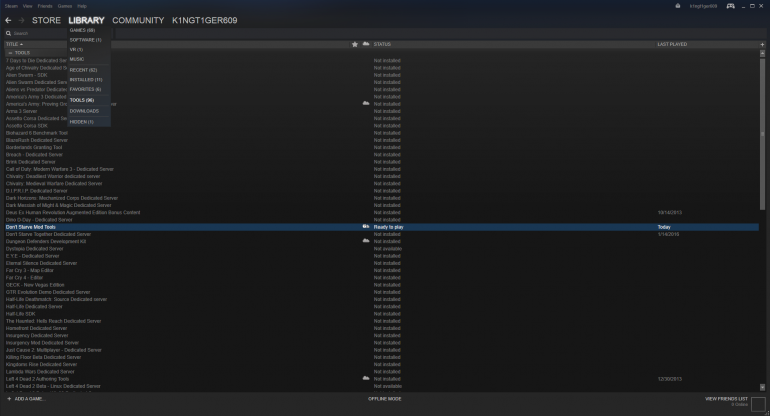Select Call of Duty: Modern Warfare 3 Dedicated Server

coord(59,169)
